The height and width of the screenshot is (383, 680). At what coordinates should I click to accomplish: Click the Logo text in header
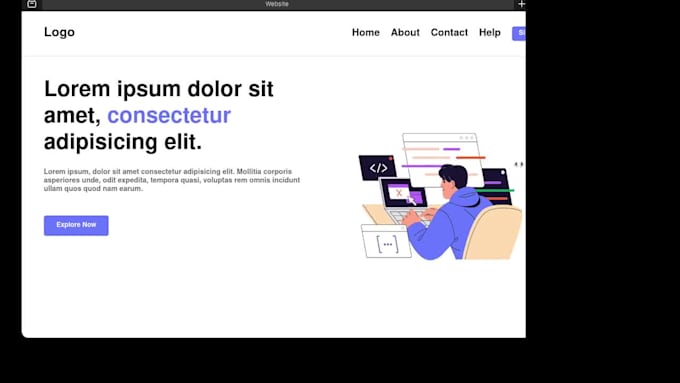[59, 32]
